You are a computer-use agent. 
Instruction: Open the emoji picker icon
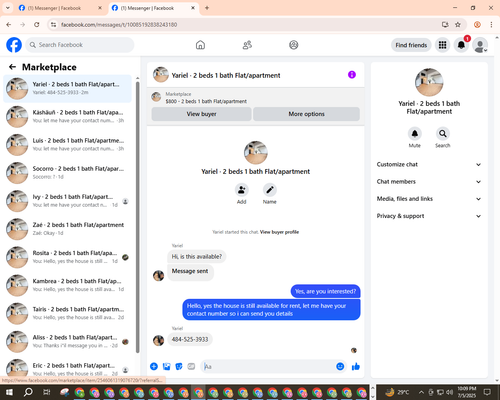(x=340, y=367)
